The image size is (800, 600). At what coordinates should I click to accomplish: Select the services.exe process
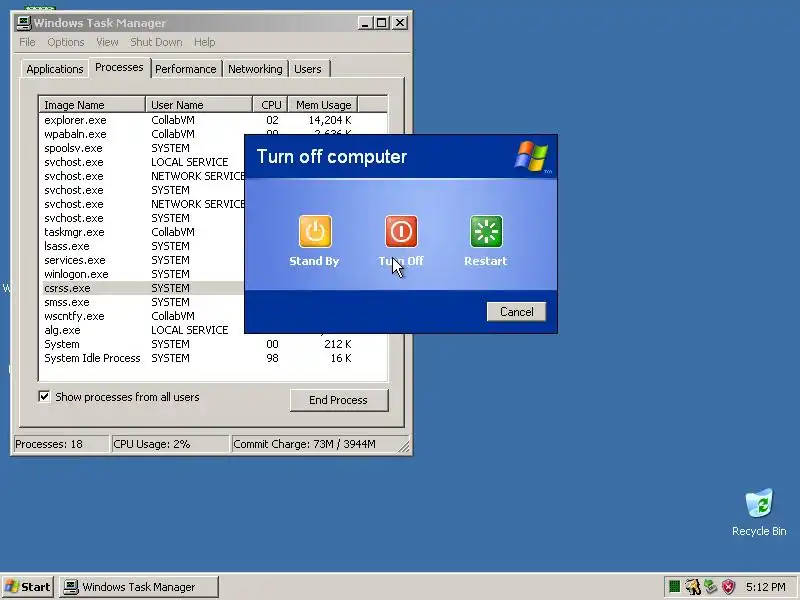[75, 260]
